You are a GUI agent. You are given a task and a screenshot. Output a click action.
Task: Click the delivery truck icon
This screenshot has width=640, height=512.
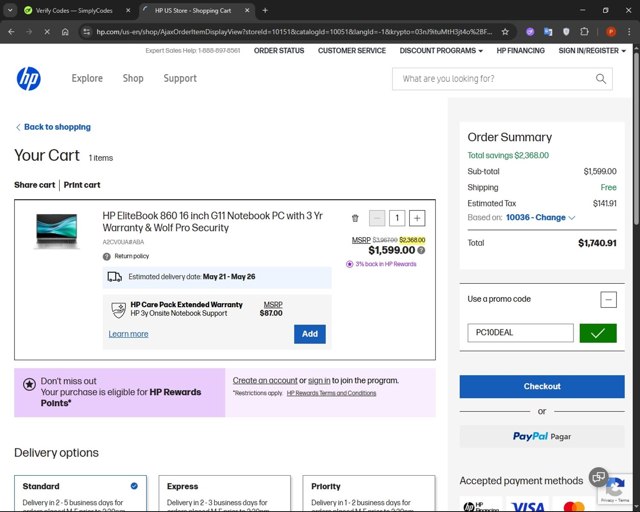pos(114,277)
